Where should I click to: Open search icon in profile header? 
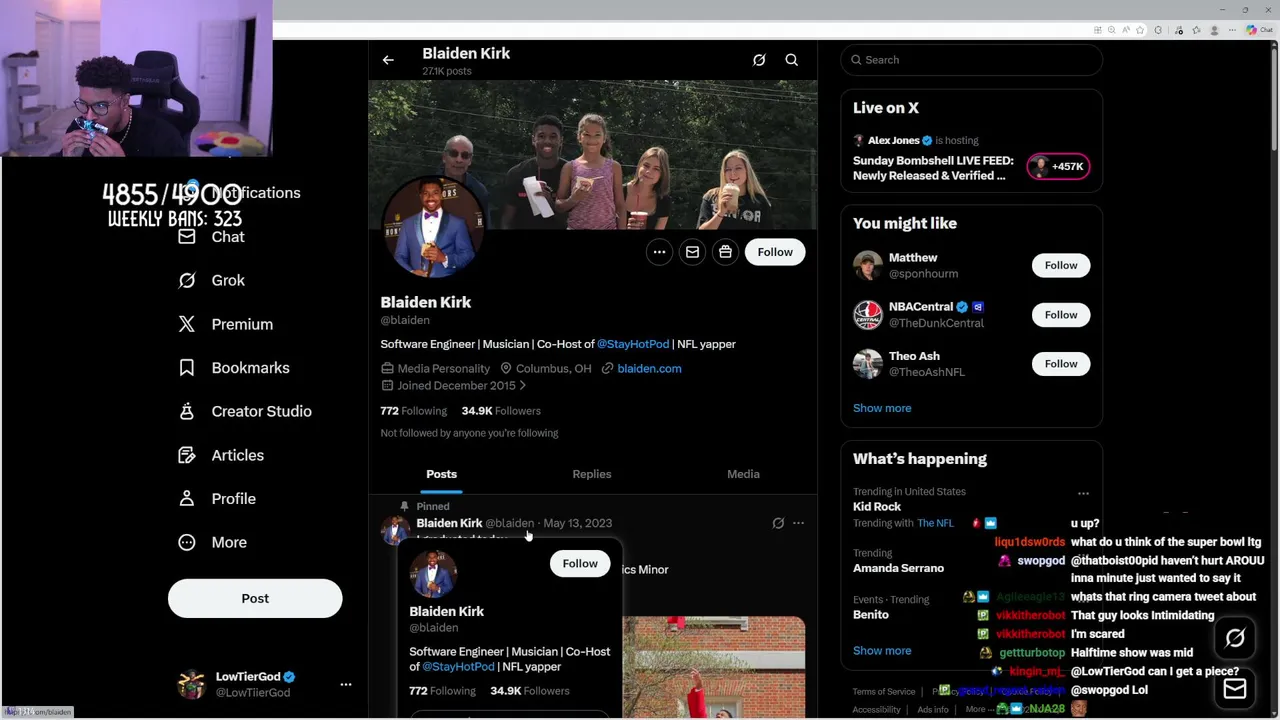click(791, 60)
